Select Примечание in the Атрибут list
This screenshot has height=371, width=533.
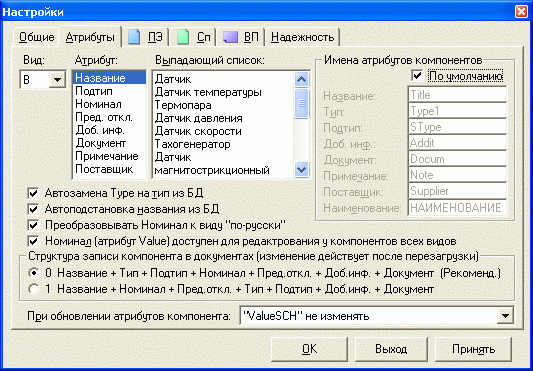109,156
